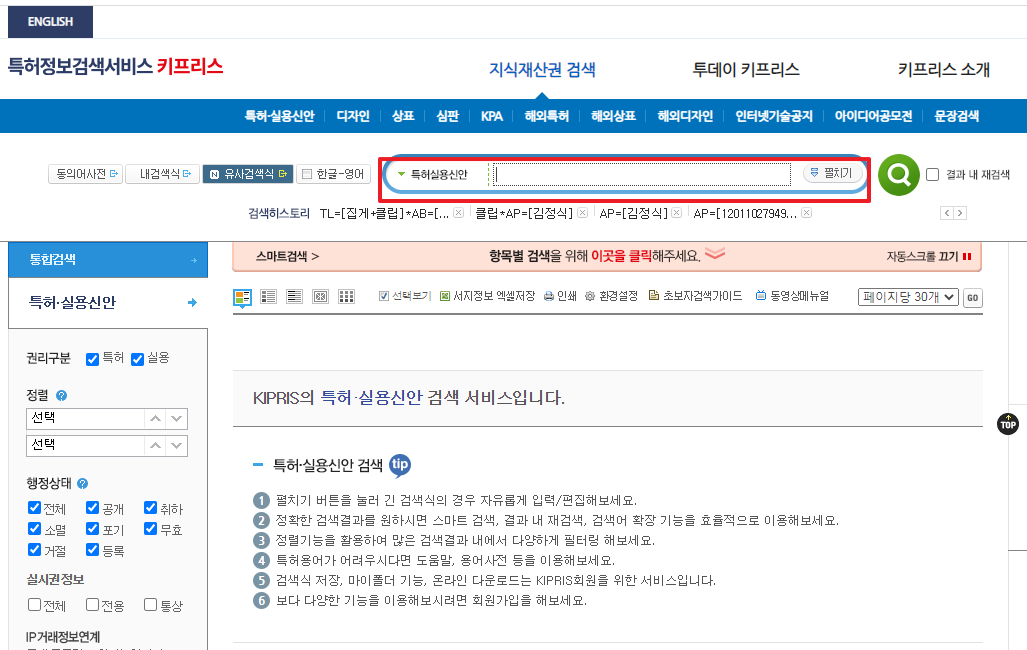Check the 전용 license checkbox
This screenshot has height=650, width=1027.
pyautogui.click(x=92, y=604)
